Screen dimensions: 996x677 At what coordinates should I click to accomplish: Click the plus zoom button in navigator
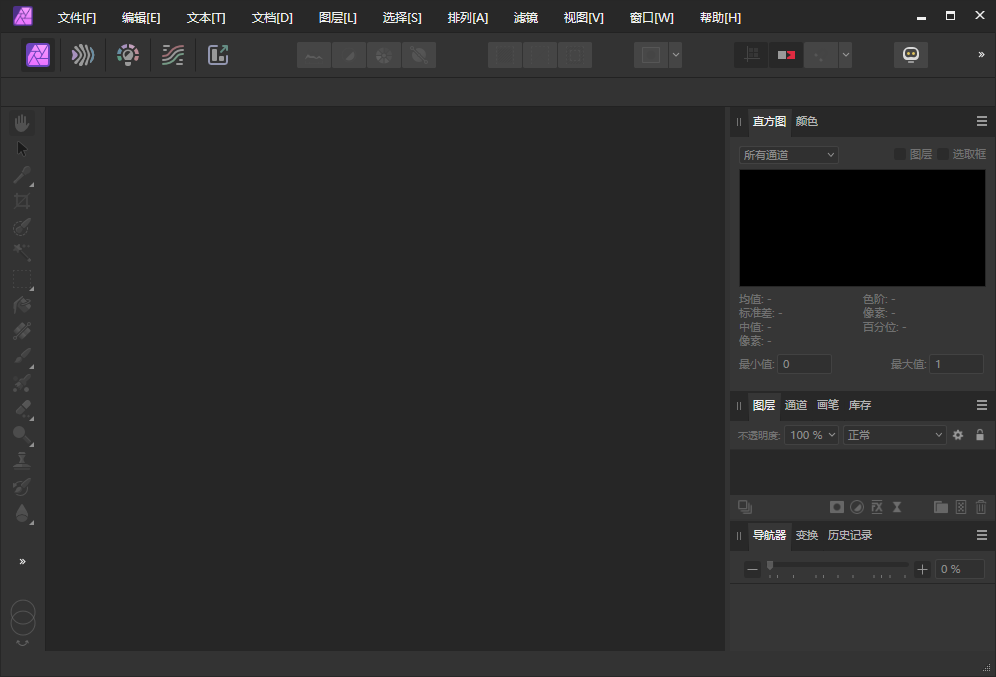pyautogui.click(x=922, y=568)
